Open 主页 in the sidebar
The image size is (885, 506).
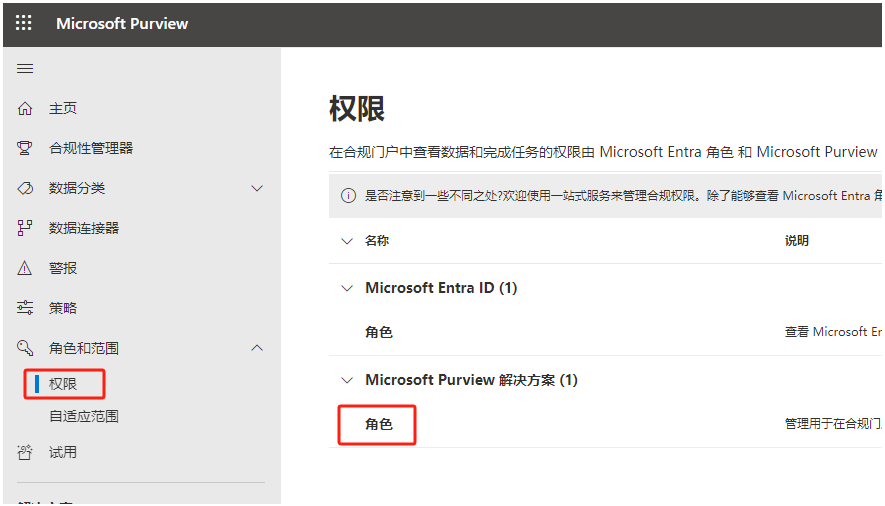[63, 108]
